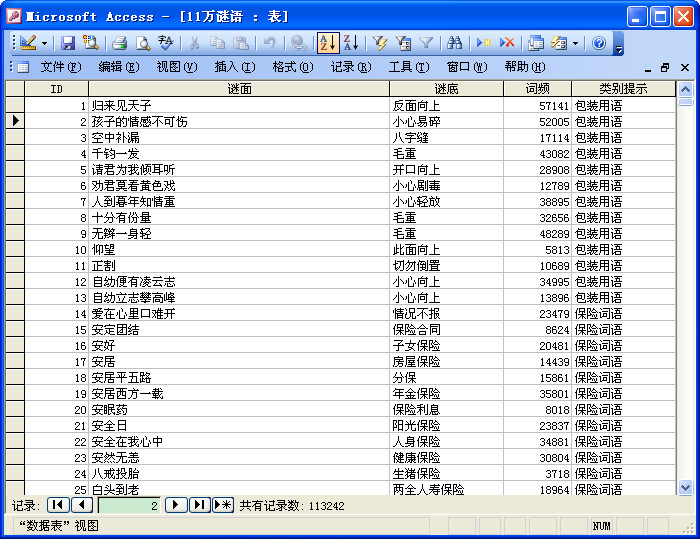
Task: Click the vertical scrollbar thumb
Action: (x=685, y=102)
